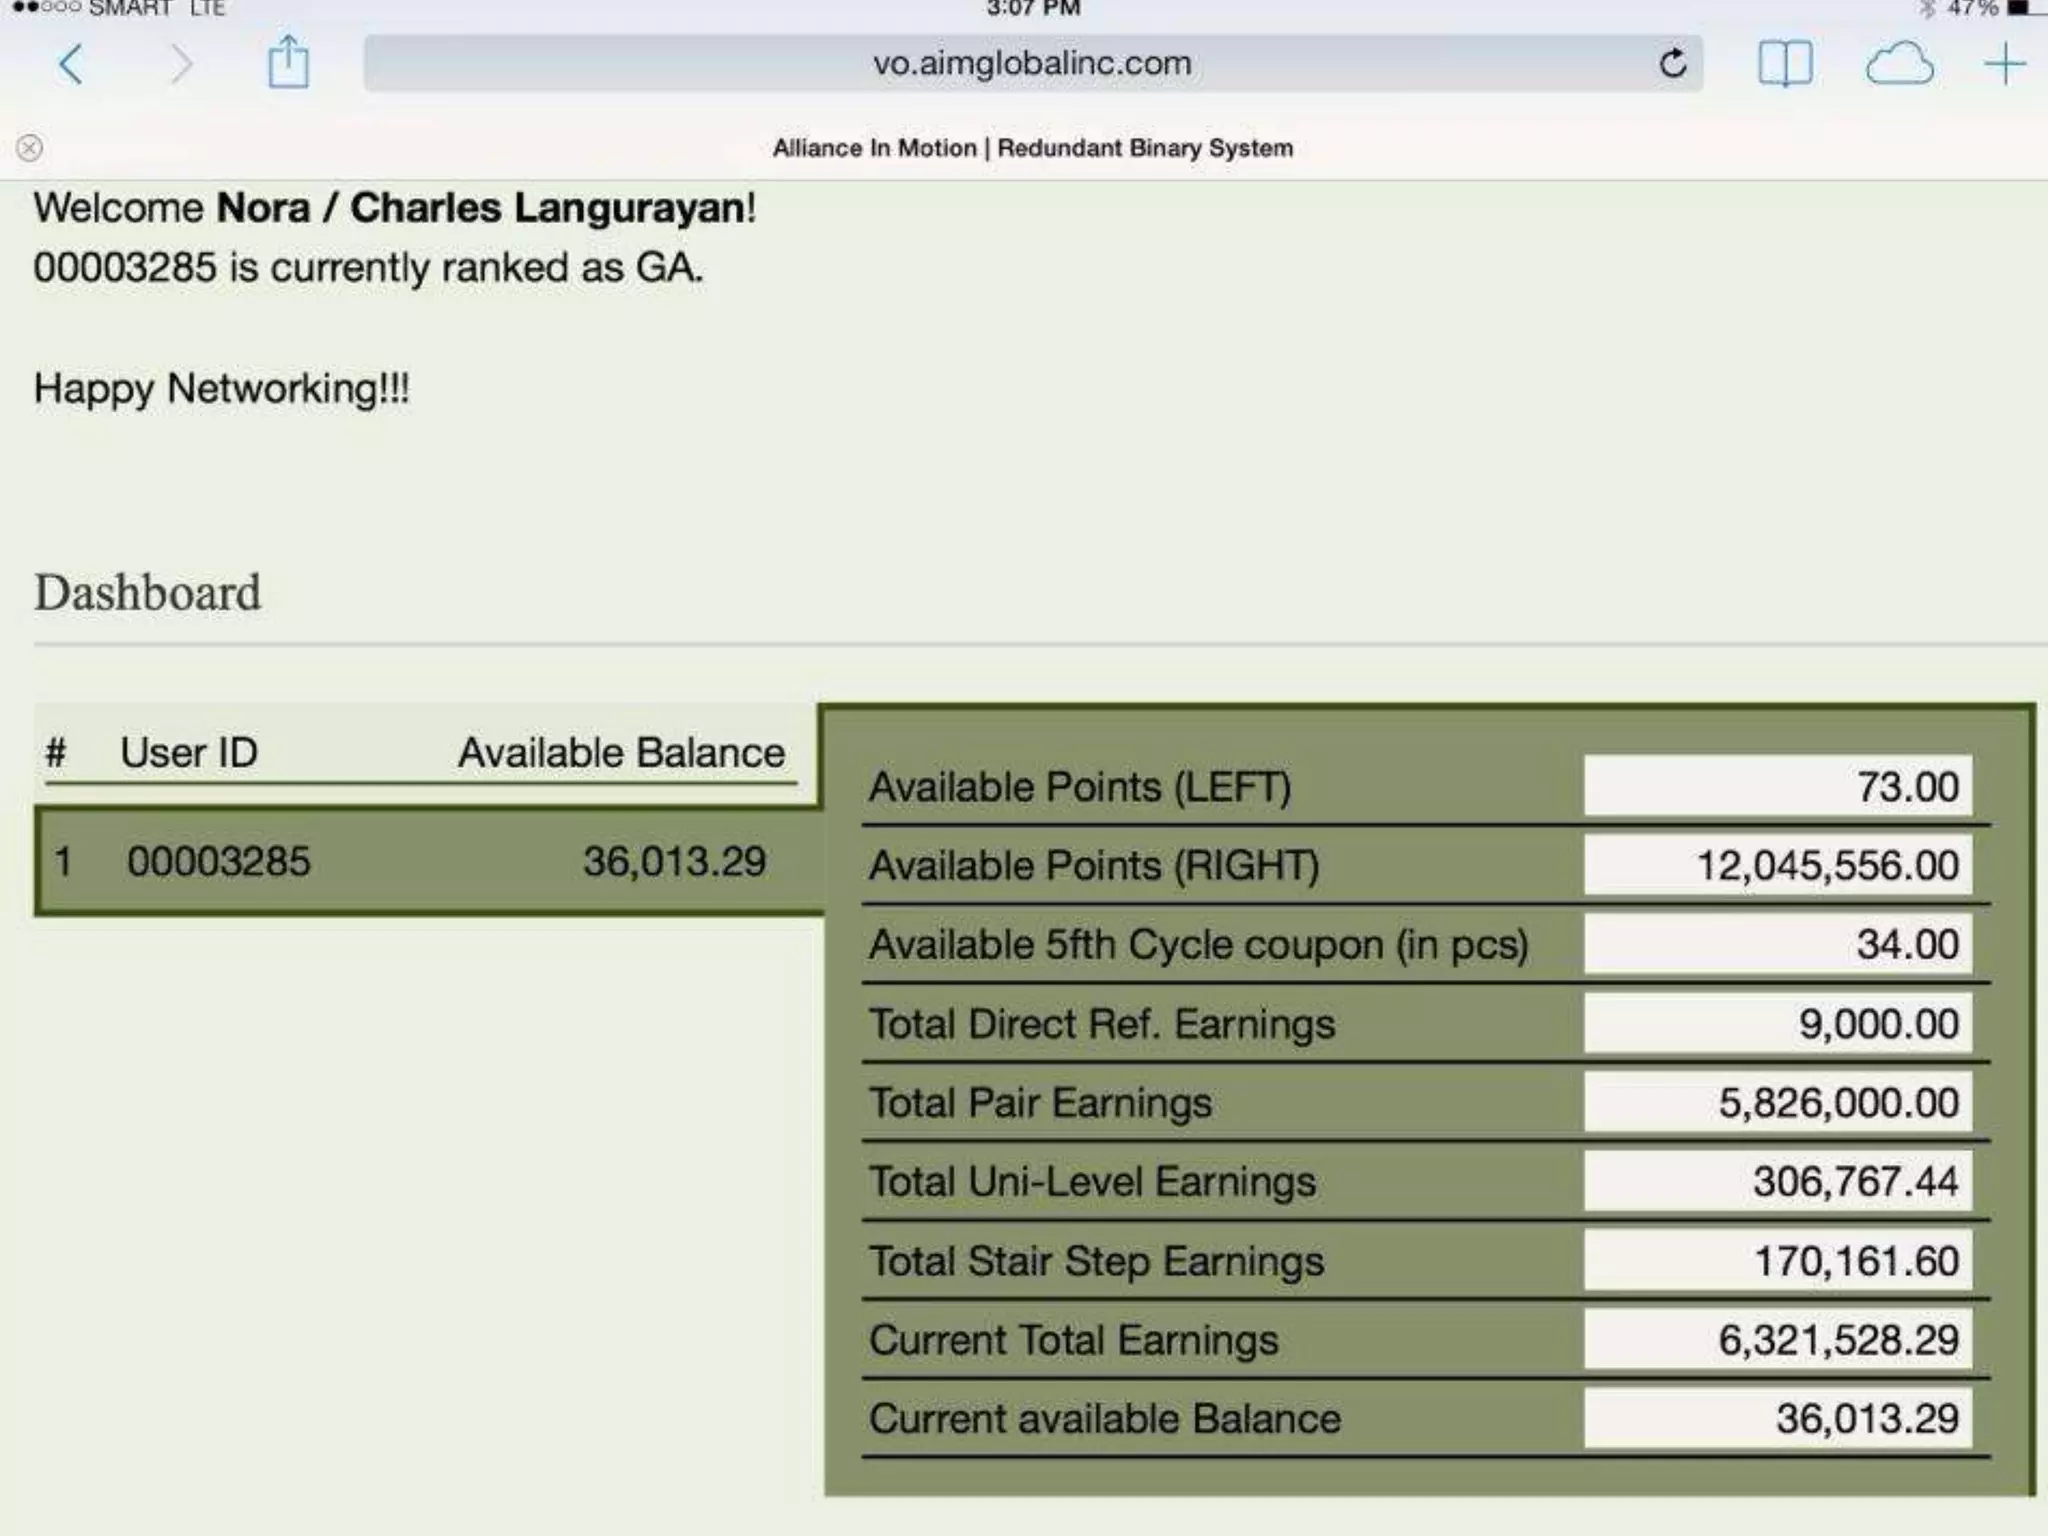Select the Alliance In Motion tab title
The image size is (2048, 1536).
(x=1032, y=148)
